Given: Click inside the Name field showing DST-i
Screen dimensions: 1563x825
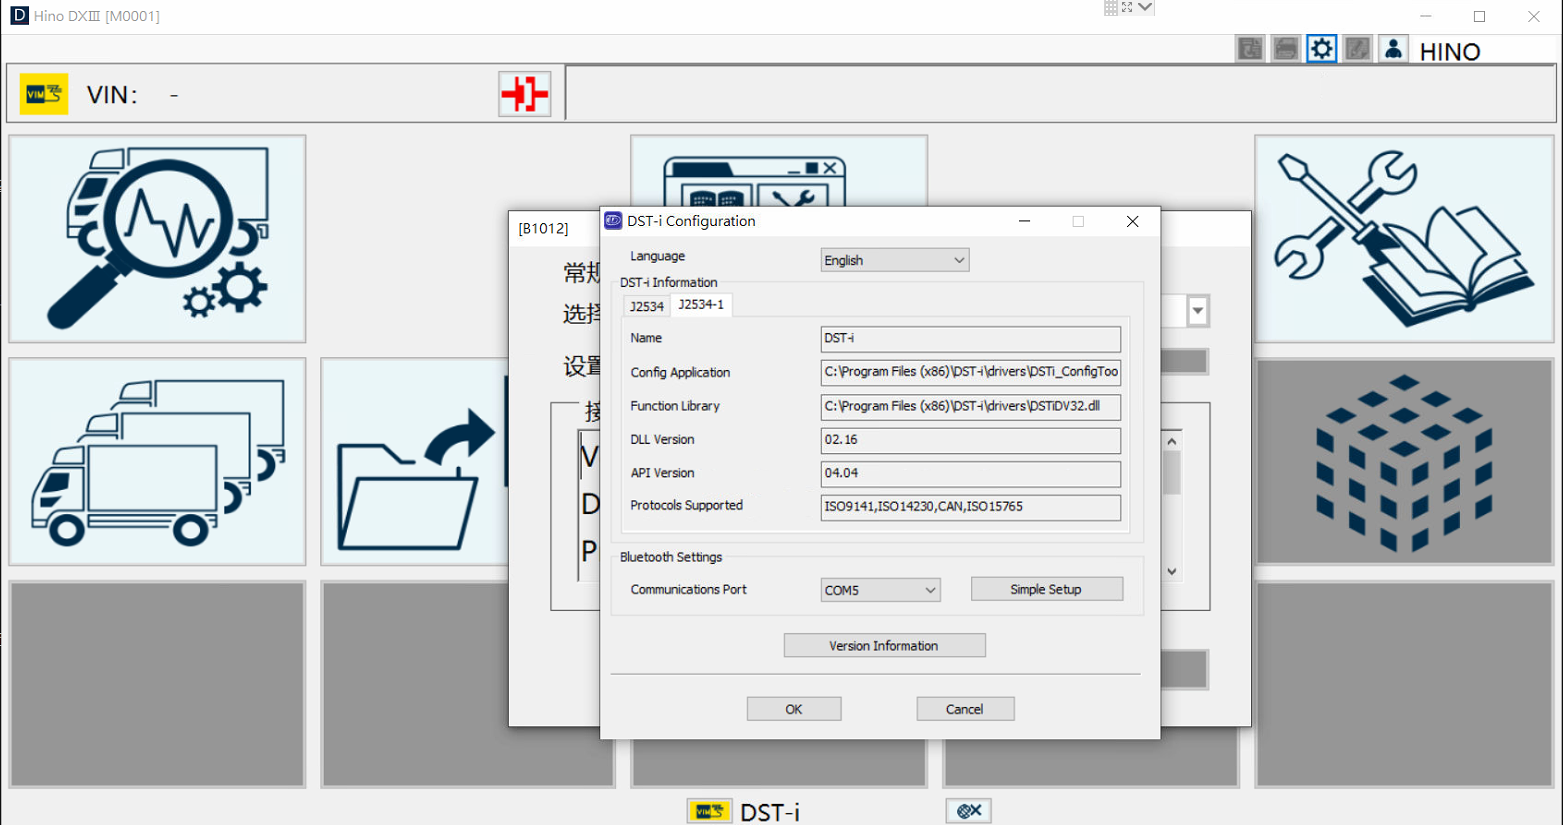Looking at the screenshot, I should pyautogui.click(x=969, y=339).
